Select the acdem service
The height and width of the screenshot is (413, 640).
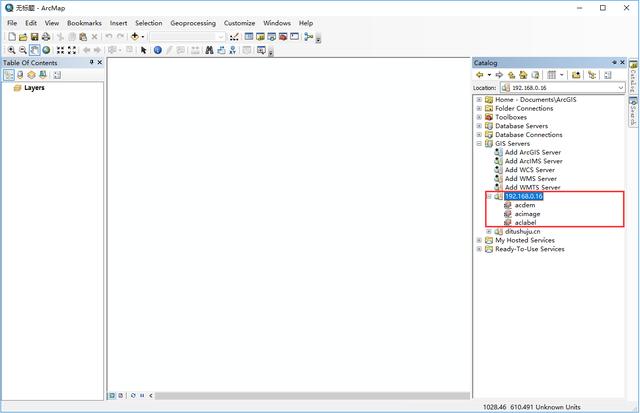524,205
